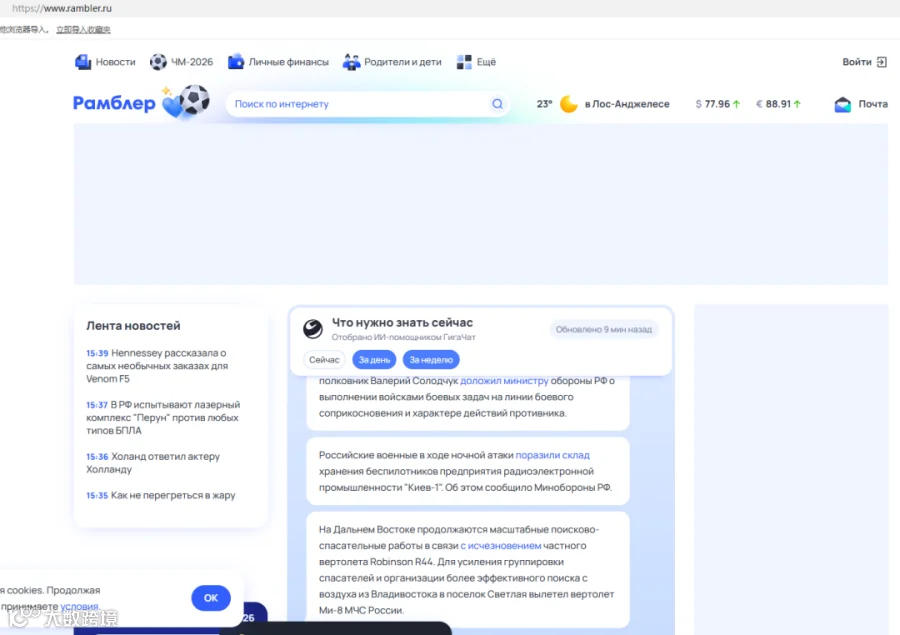Screen dimensions: 900x635
Task: Open Родители и дети menu item
Action: point(403,62)
